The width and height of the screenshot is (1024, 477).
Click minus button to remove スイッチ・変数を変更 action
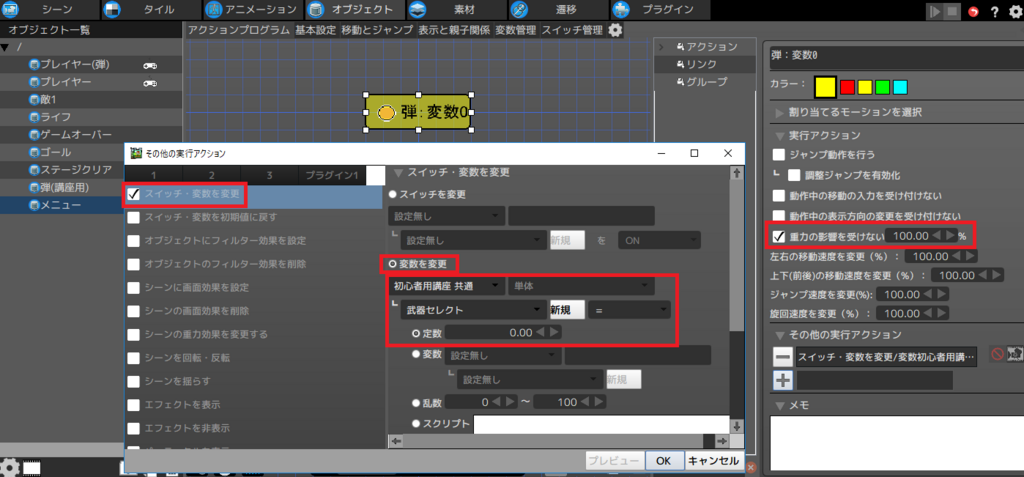[x=783, y=356]
